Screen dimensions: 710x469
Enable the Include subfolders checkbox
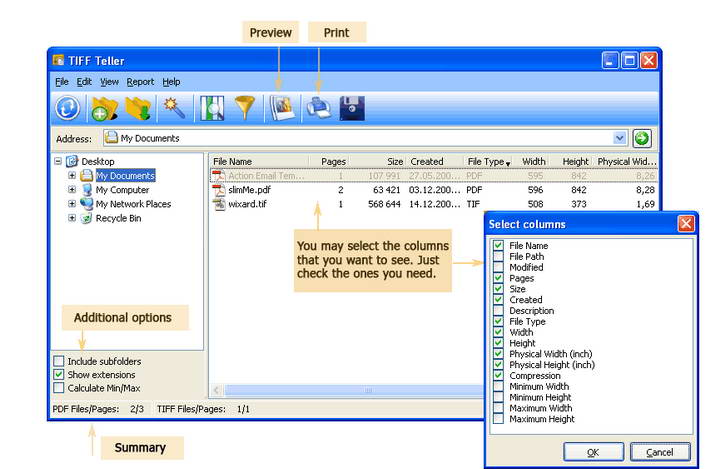59,361
